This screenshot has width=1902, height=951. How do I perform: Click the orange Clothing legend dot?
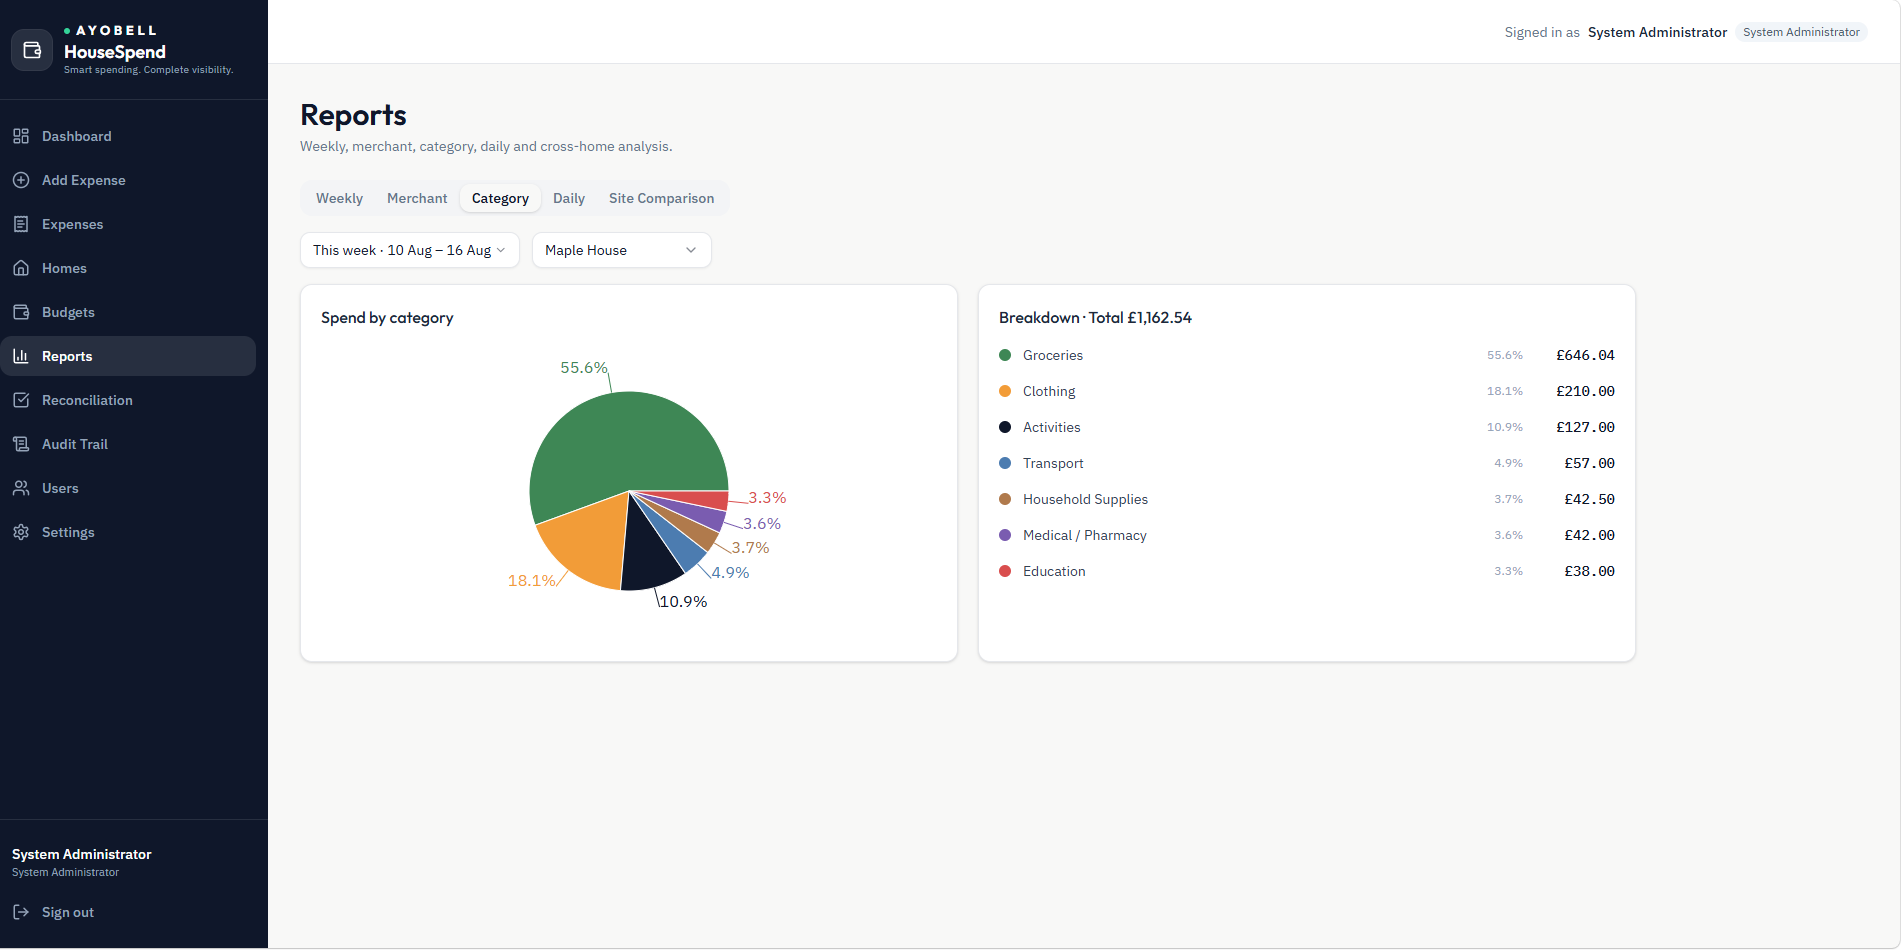pyautogui.click(x=1005, y=391)
